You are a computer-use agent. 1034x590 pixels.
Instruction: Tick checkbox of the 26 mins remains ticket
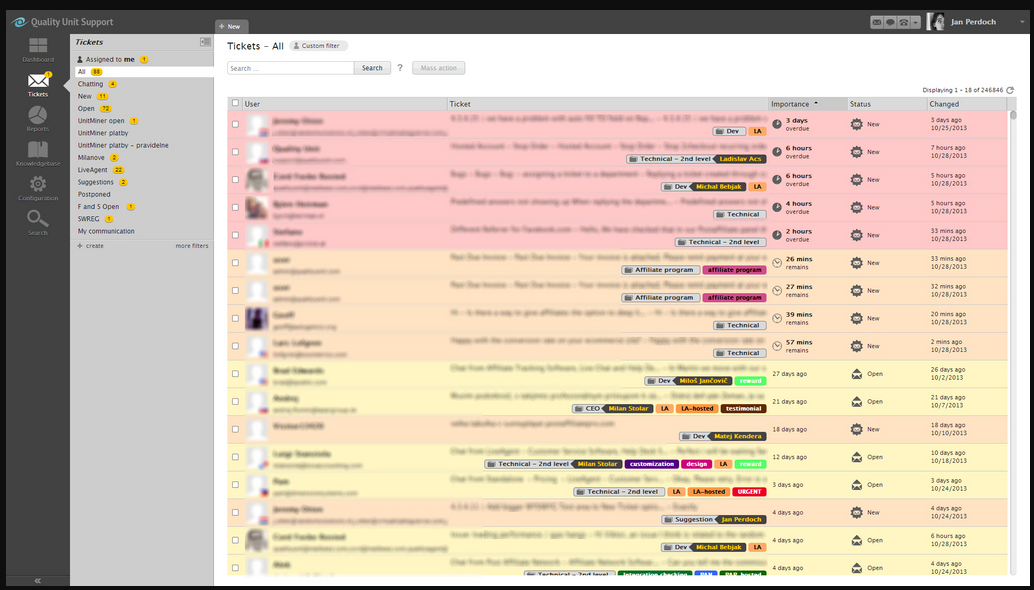[x=235, y=262]
